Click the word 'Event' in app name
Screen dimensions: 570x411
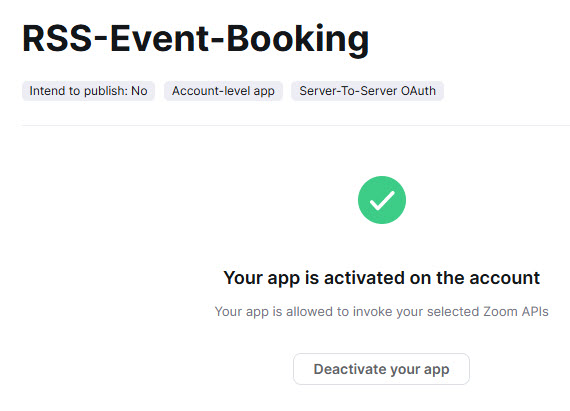pyautogui.click(x=160, y=38)
